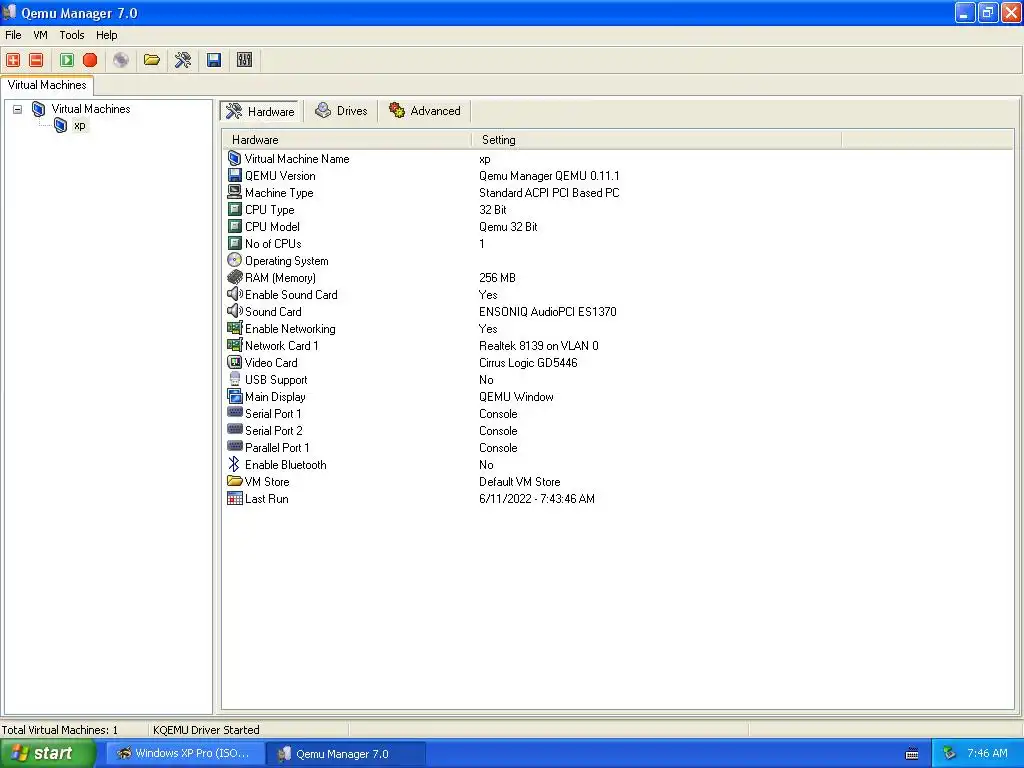Click 'KQEMU Driver Started' status bar text
1024x768 pixels.
point(206,729)
